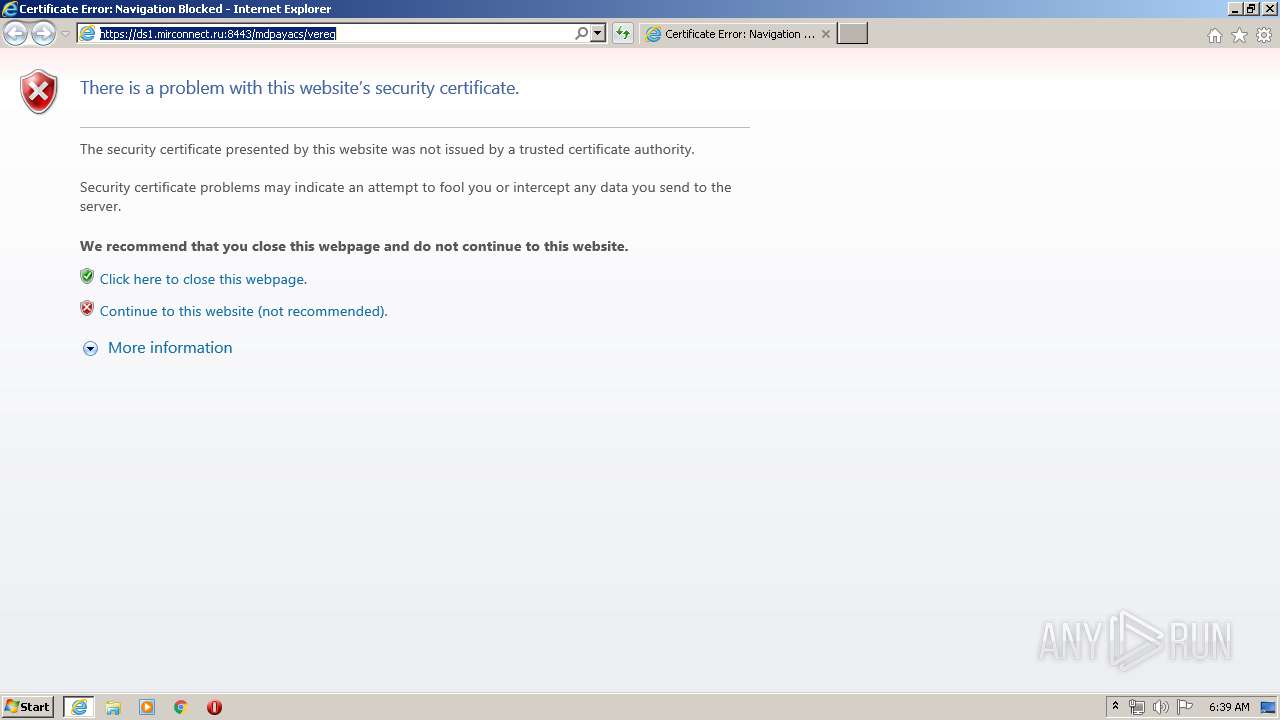This screenshot has width=1280, height=720.
Task: Open a new blank tab
Action: (852, 34)
